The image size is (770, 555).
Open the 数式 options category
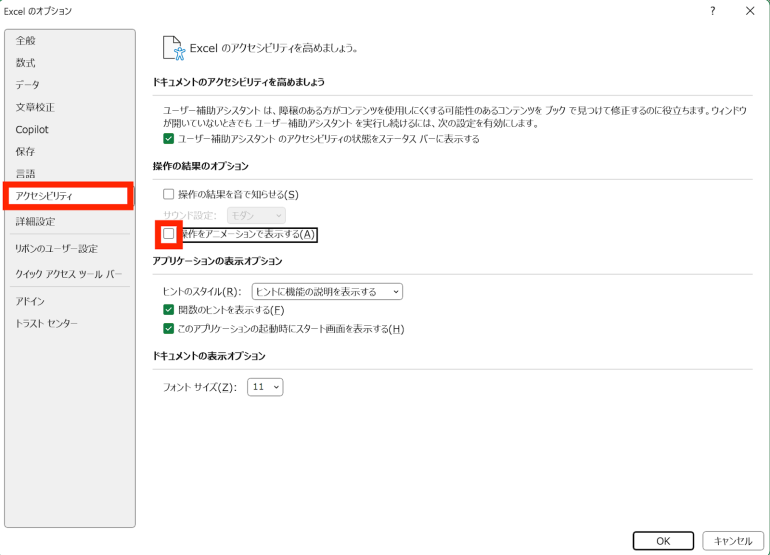26,63
